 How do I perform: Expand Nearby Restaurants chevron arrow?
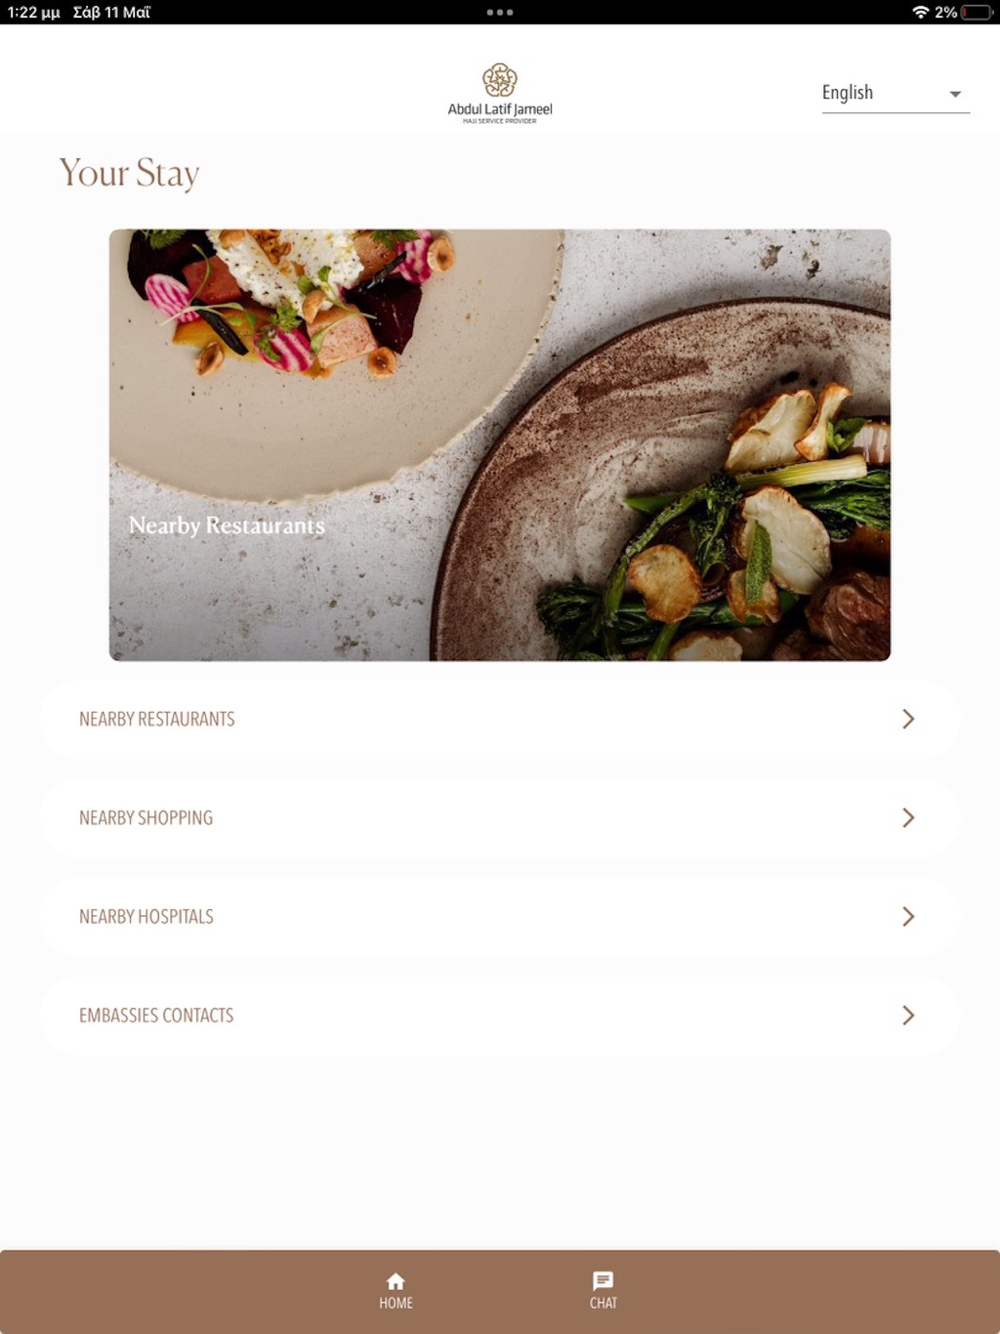click(x=908, y=719)
